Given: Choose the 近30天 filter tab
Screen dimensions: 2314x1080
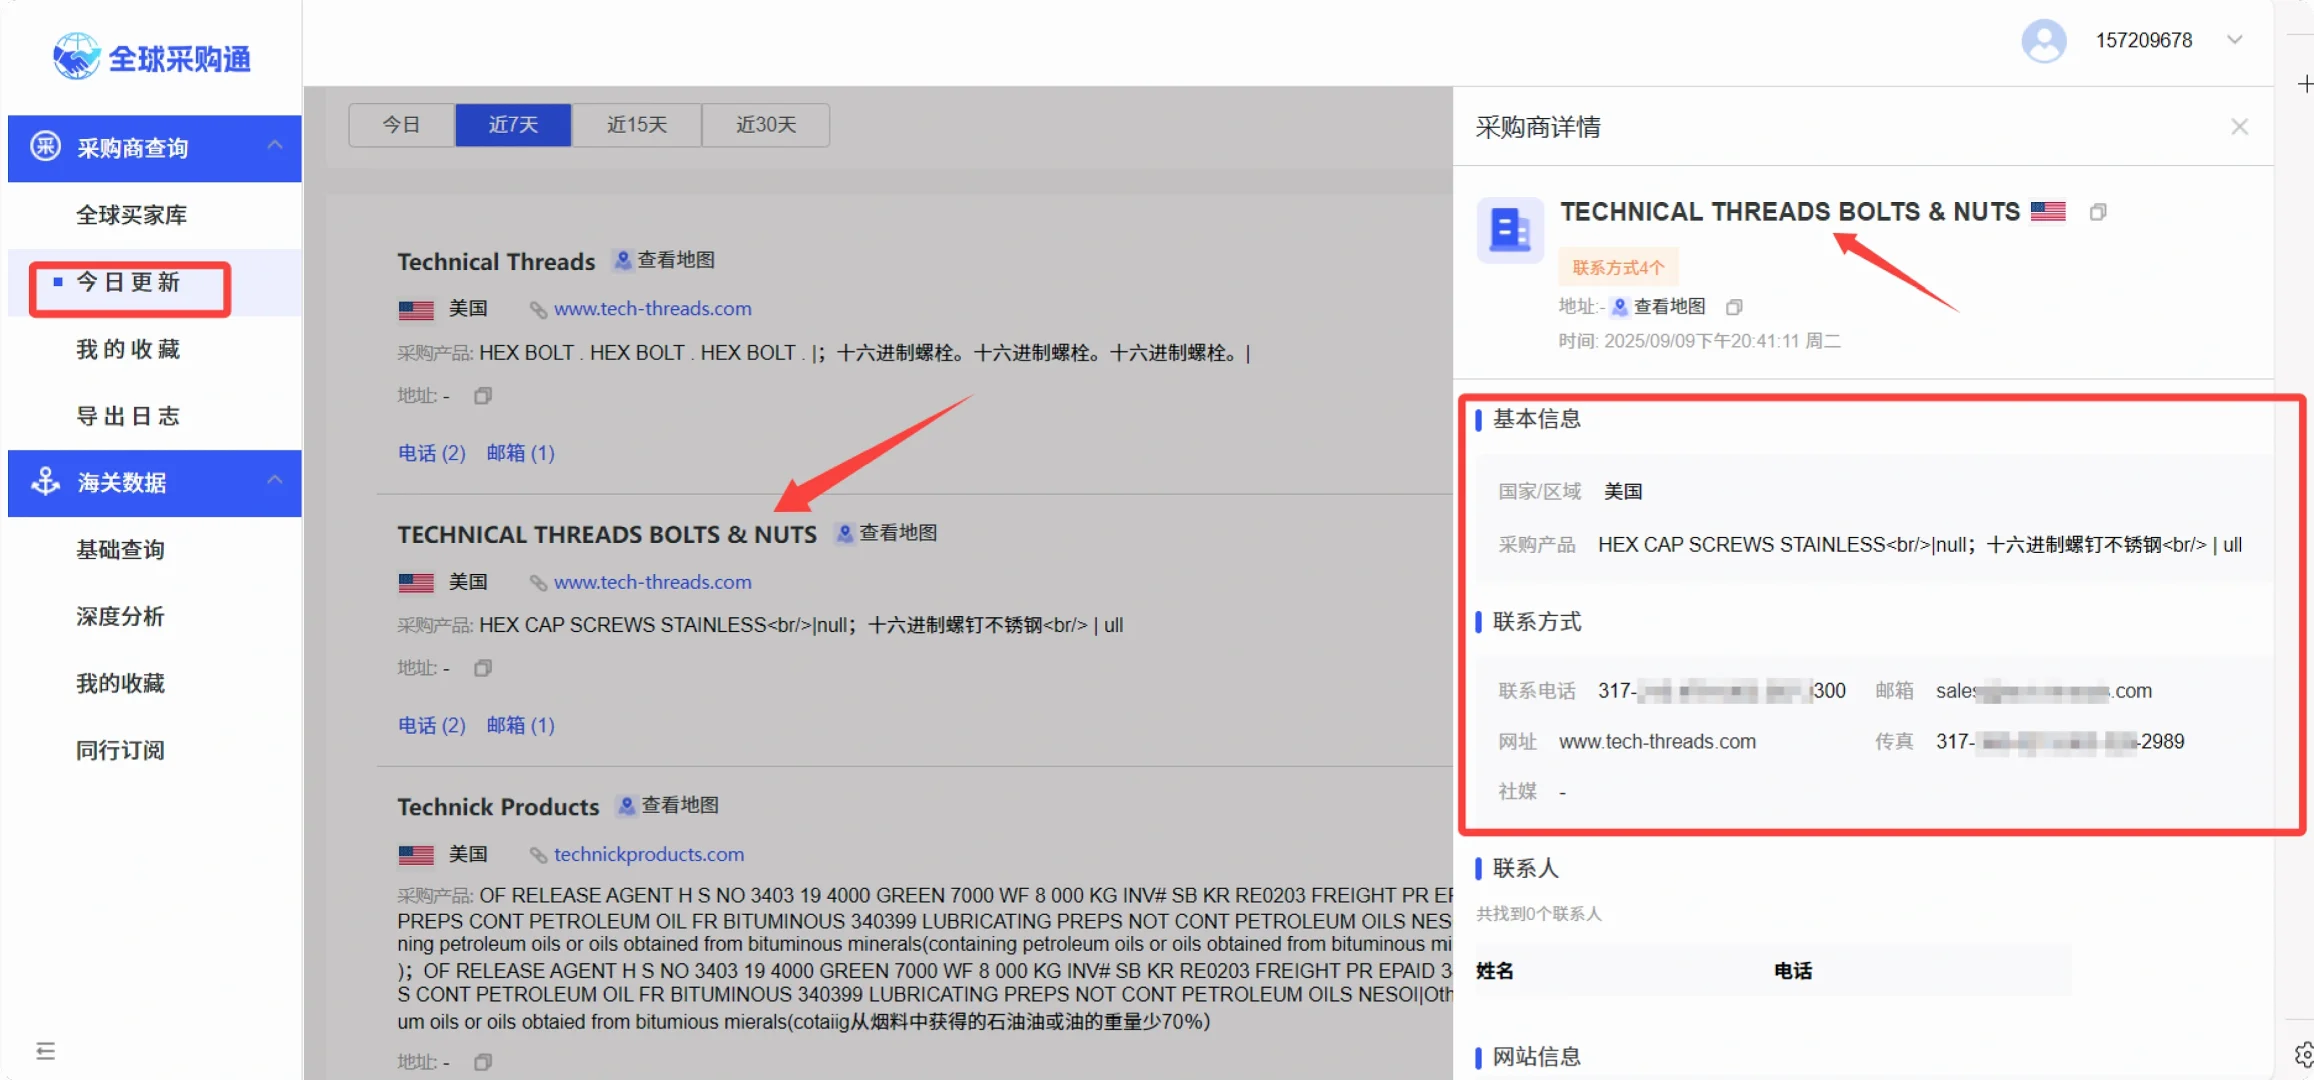Looking at the screenshot, I should coord(766,125).
